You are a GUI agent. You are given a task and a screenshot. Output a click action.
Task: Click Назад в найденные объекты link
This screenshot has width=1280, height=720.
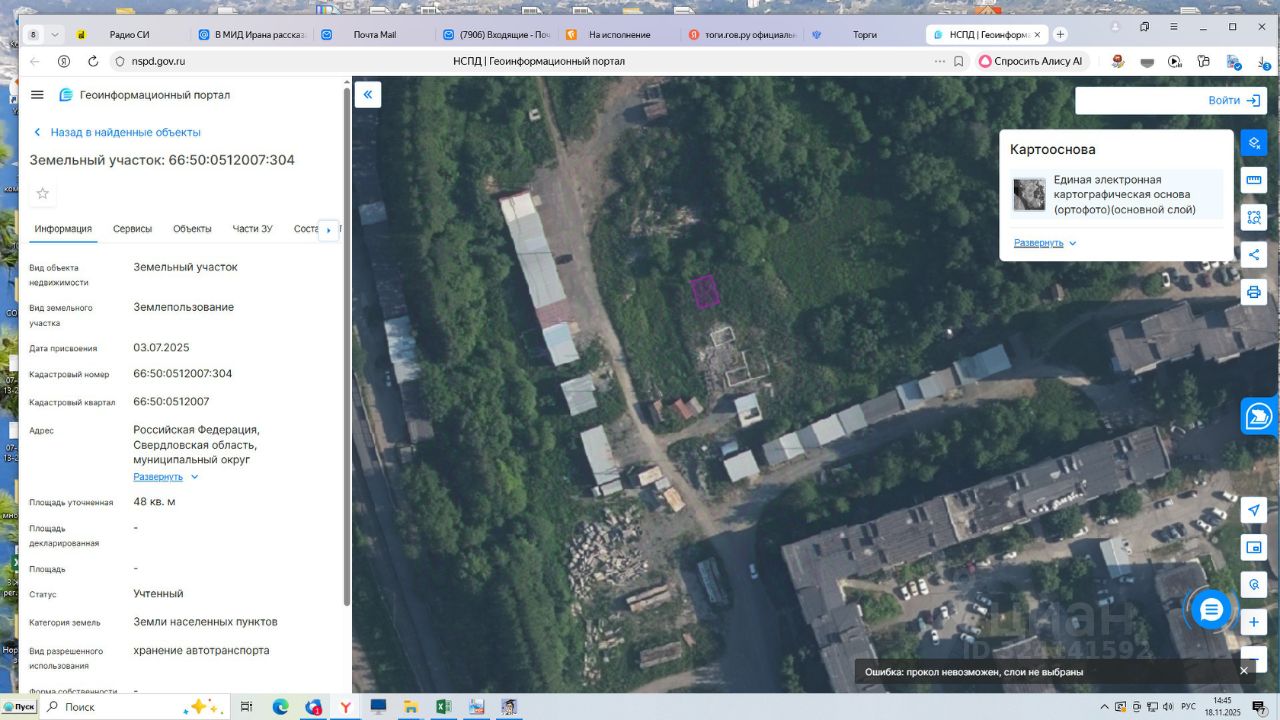(x=117, y=132)
